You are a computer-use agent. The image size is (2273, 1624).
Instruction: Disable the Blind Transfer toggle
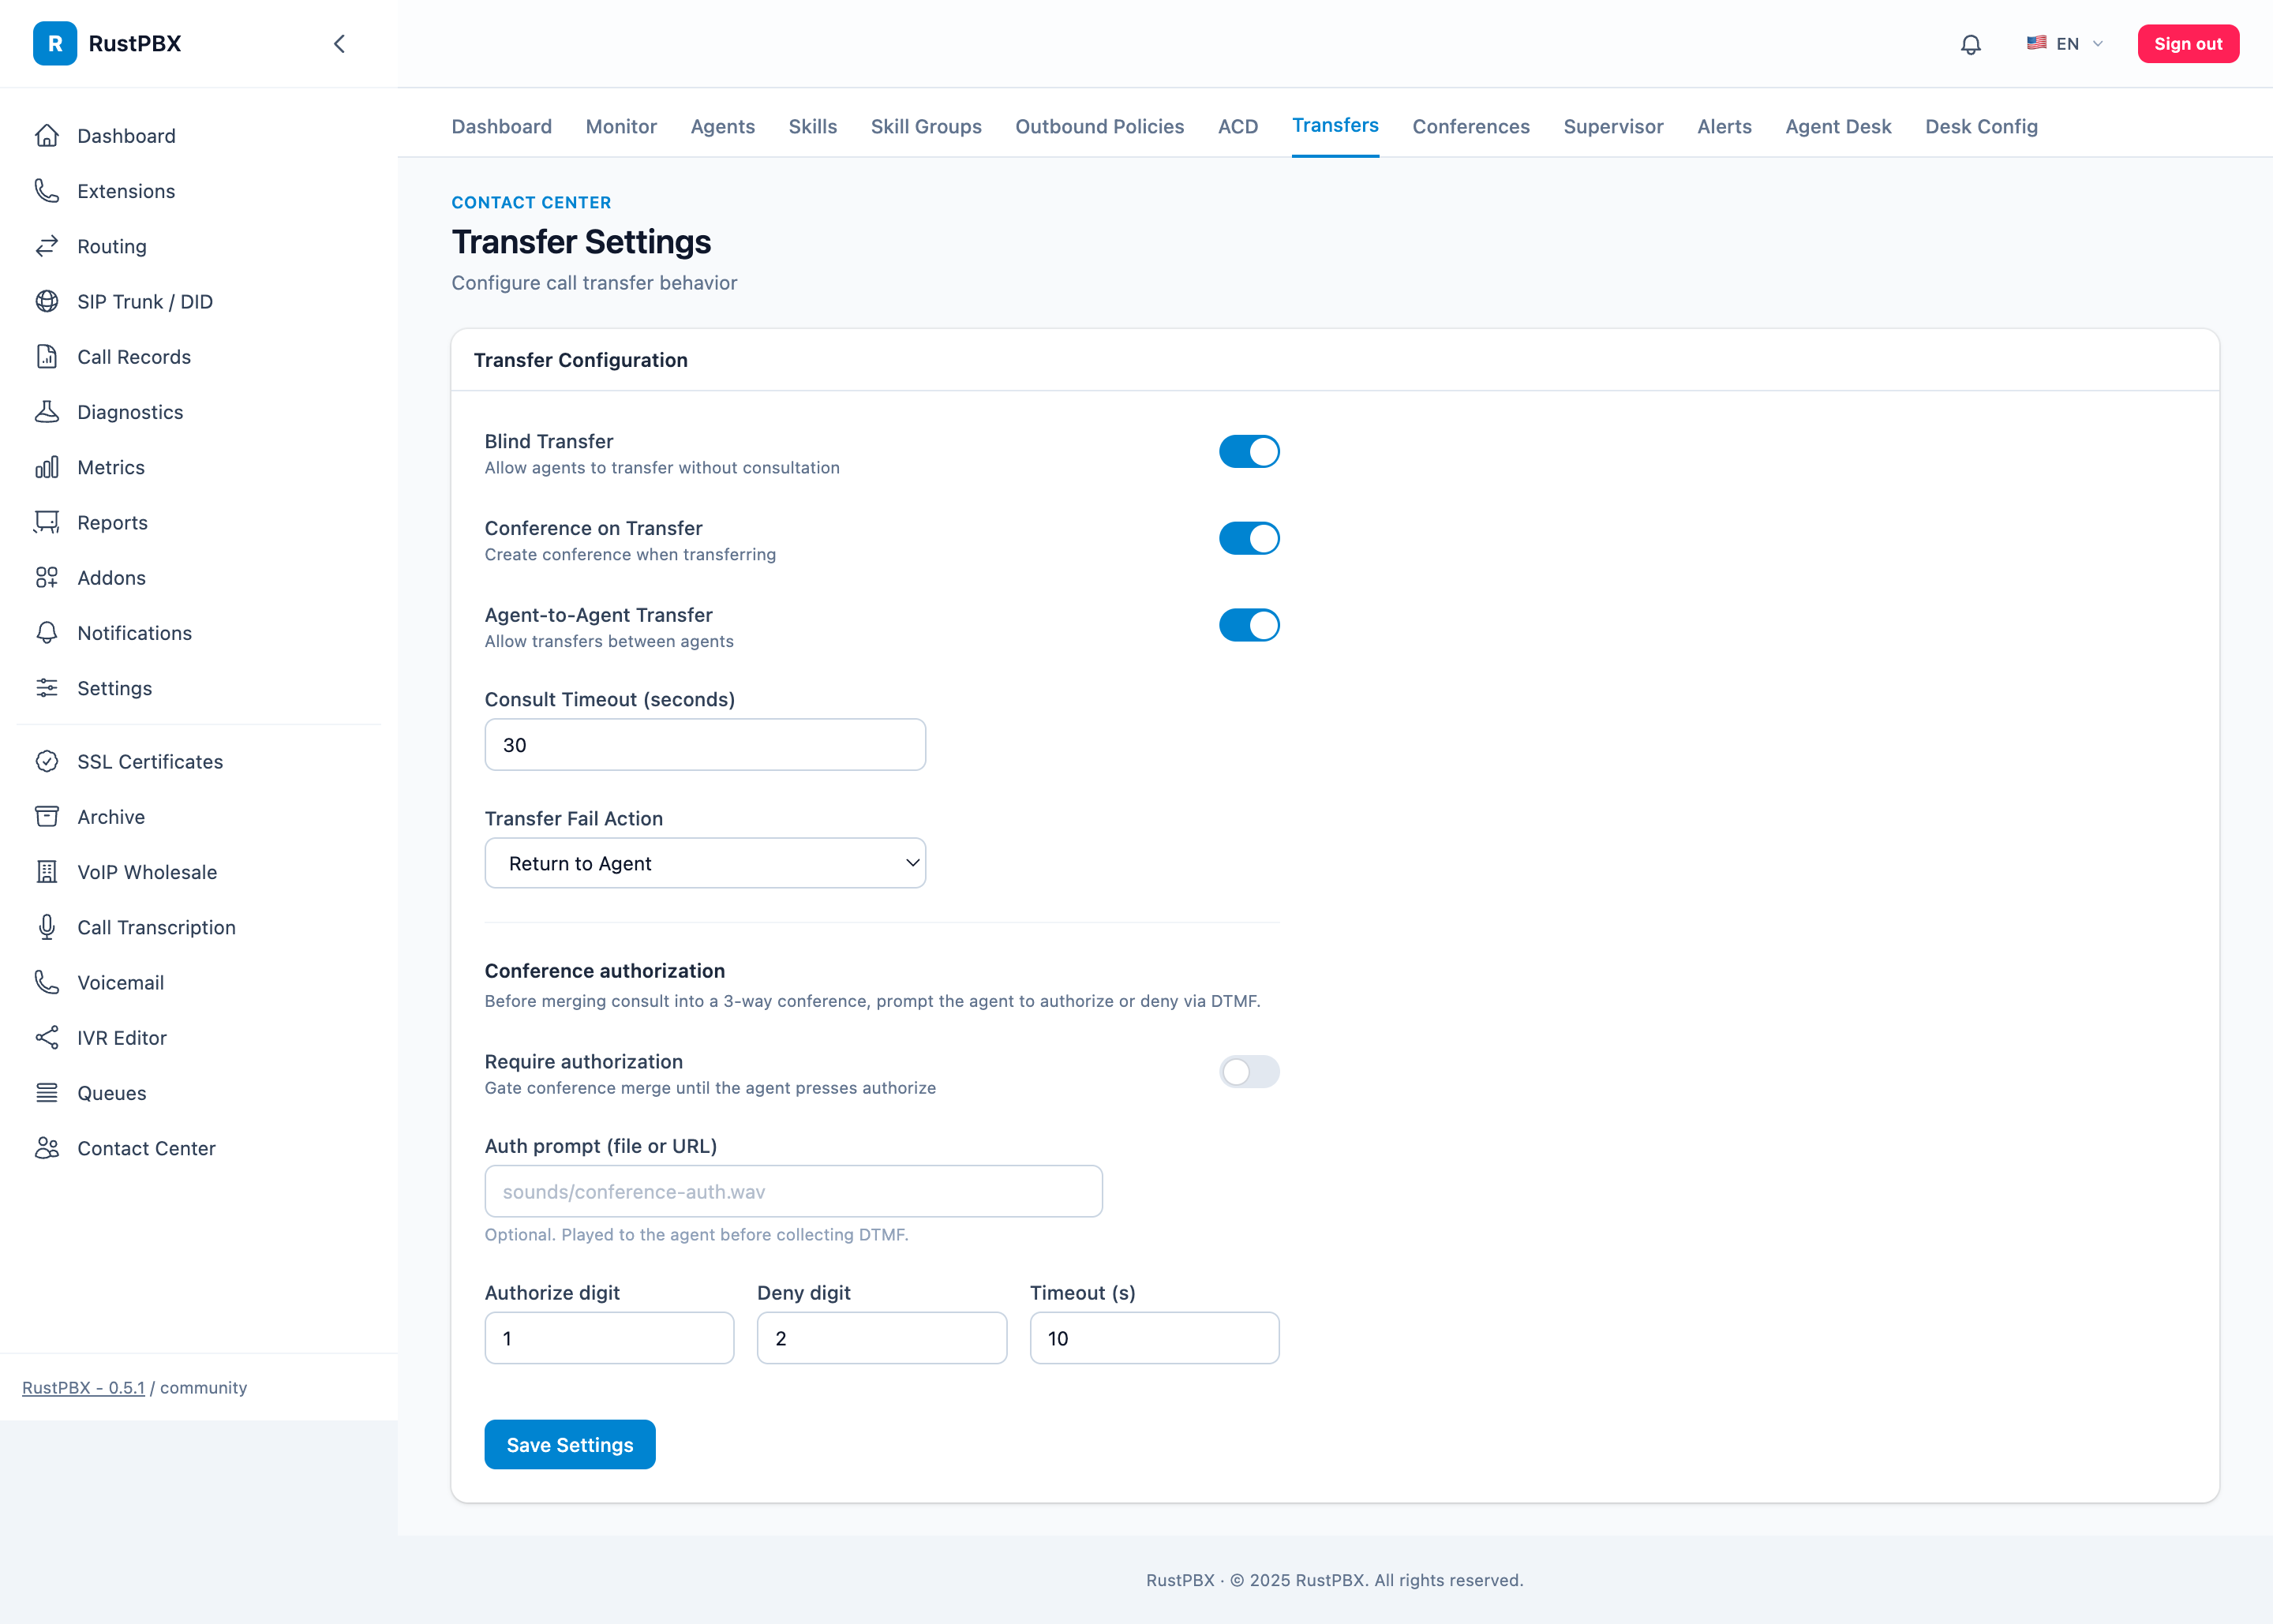click(1249, 451)
